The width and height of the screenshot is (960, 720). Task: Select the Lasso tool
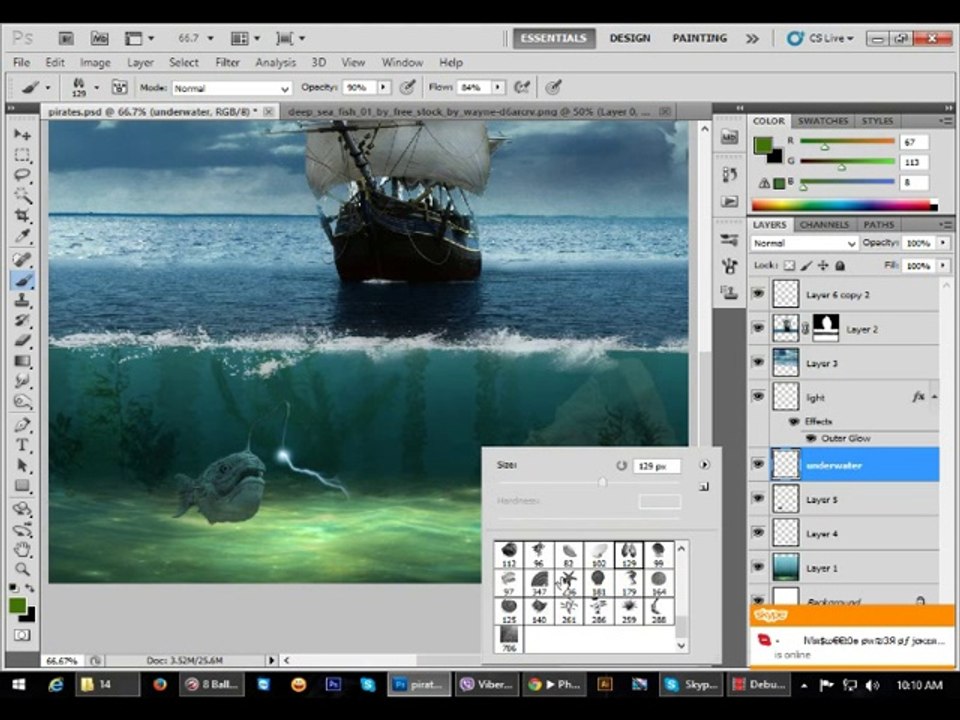pyautogui.click(x=23, y=175)
